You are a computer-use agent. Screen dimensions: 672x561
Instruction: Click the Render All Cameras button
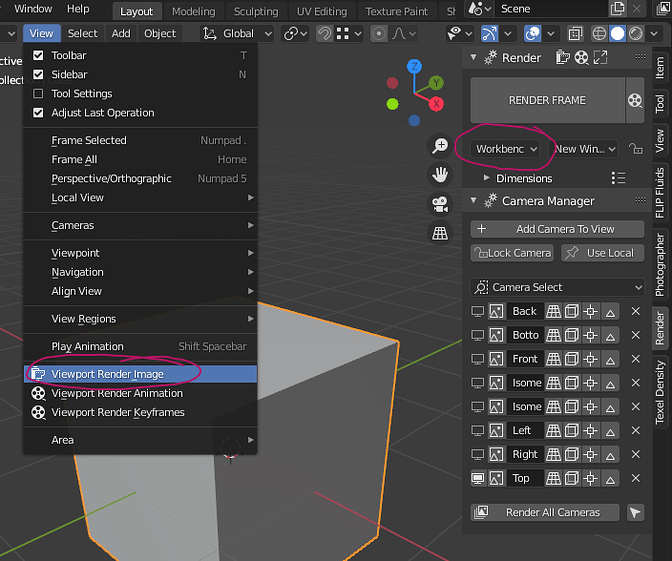pyautogui.click(x=545, y=513)
